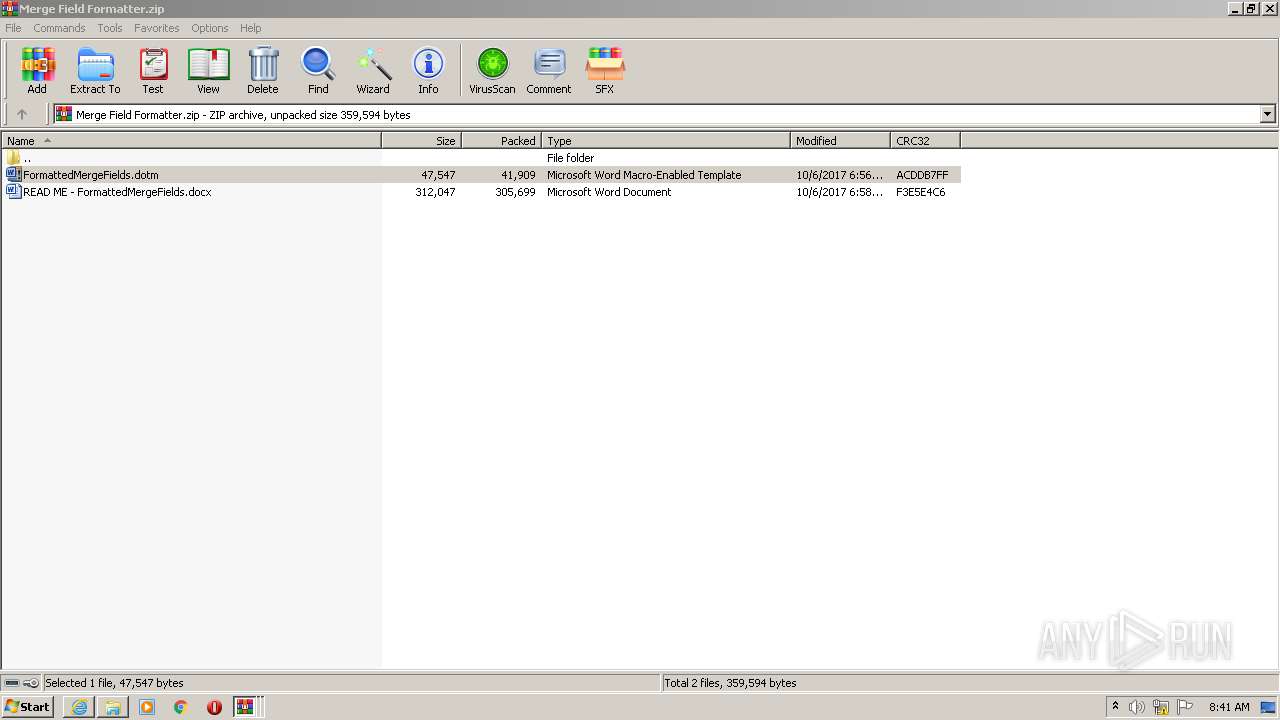Viewport: 1280px width, 720px height.
Task: Click the network tray icon
Action: pos(1161,707)
